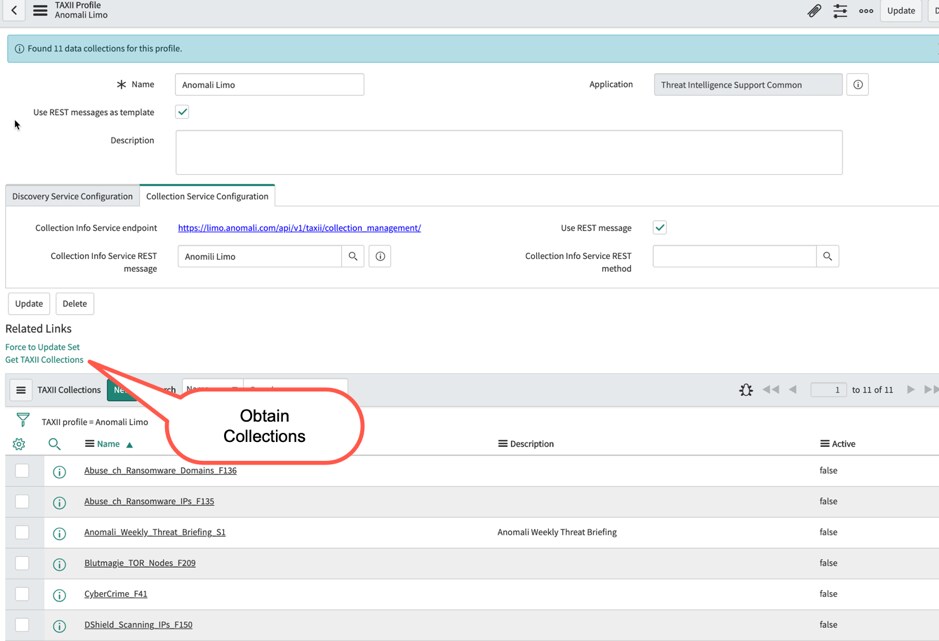Screen dimensions: 939x641
Task: Click the Delete button under the form
Action: coord(74,303)
